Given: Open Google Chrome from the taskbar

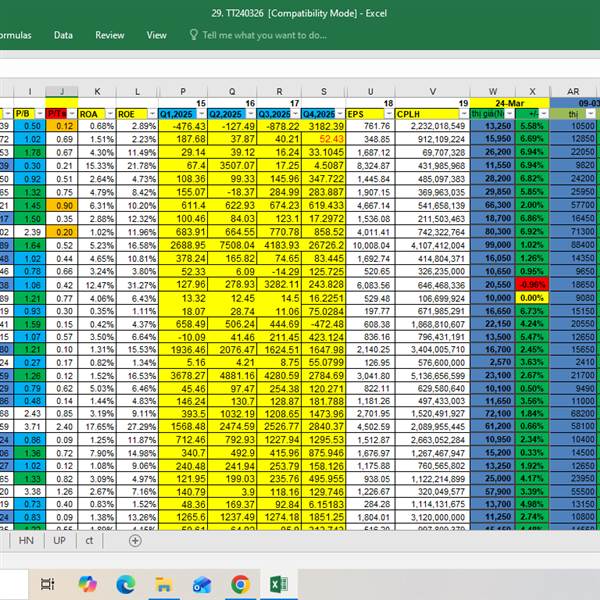Looking at the screenshot, I should [240, 584].
